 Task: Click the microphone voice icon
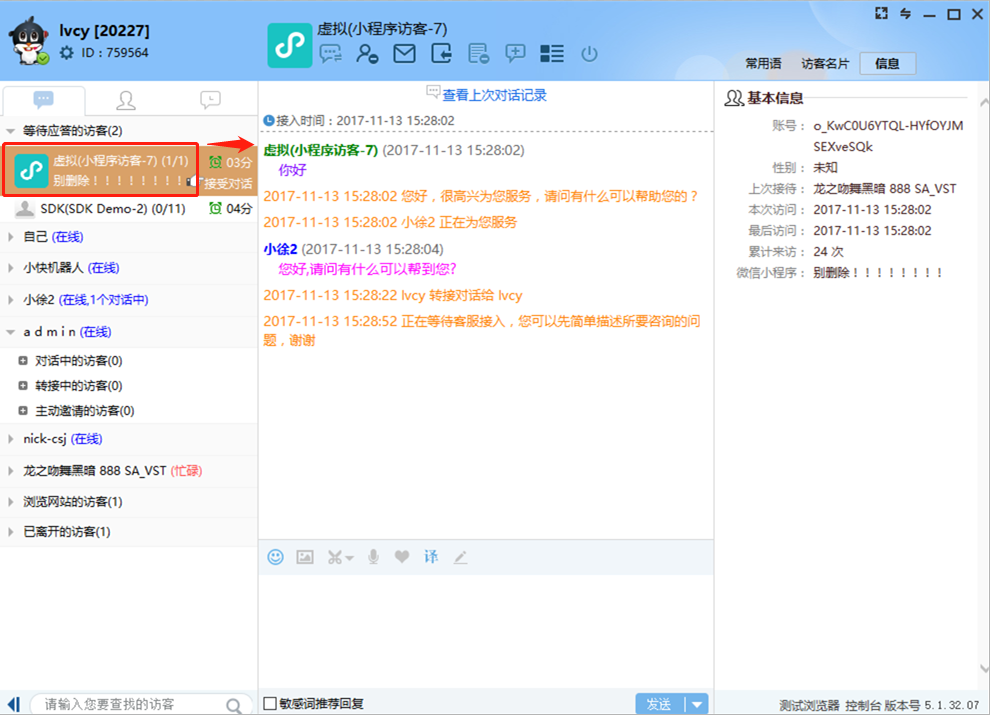coord(373,557)
